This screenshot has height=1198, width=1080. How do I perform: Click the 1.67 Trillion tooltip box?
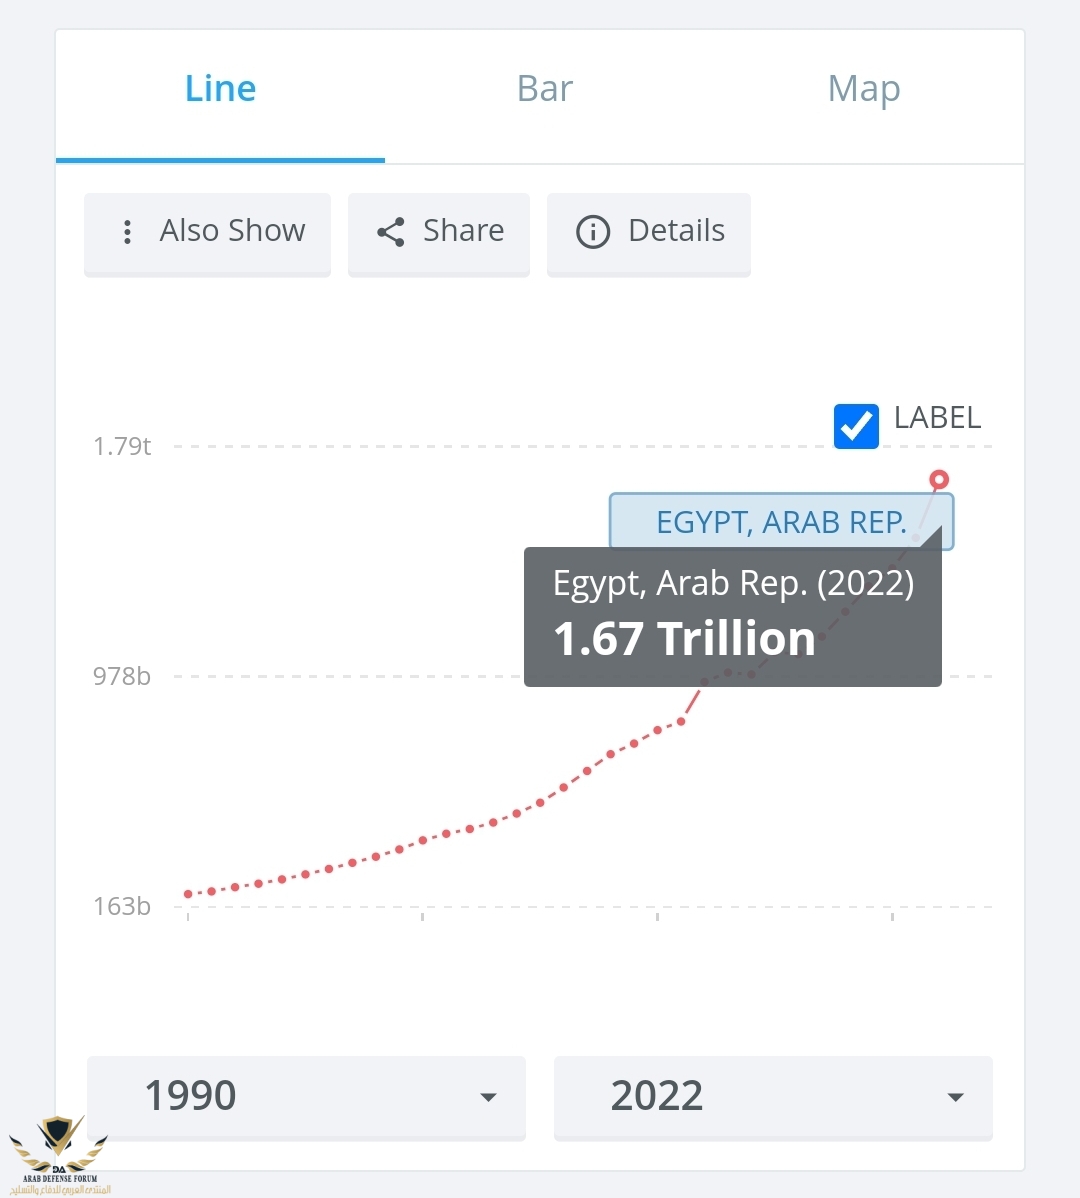(732, 617)
